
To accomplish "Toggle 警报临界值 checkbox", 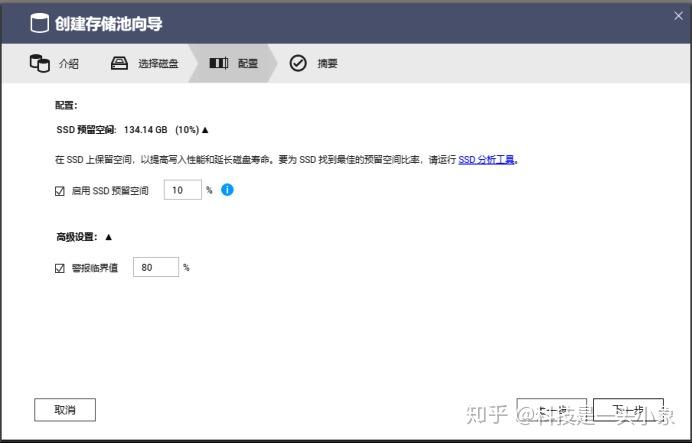I will coord(60,268).
